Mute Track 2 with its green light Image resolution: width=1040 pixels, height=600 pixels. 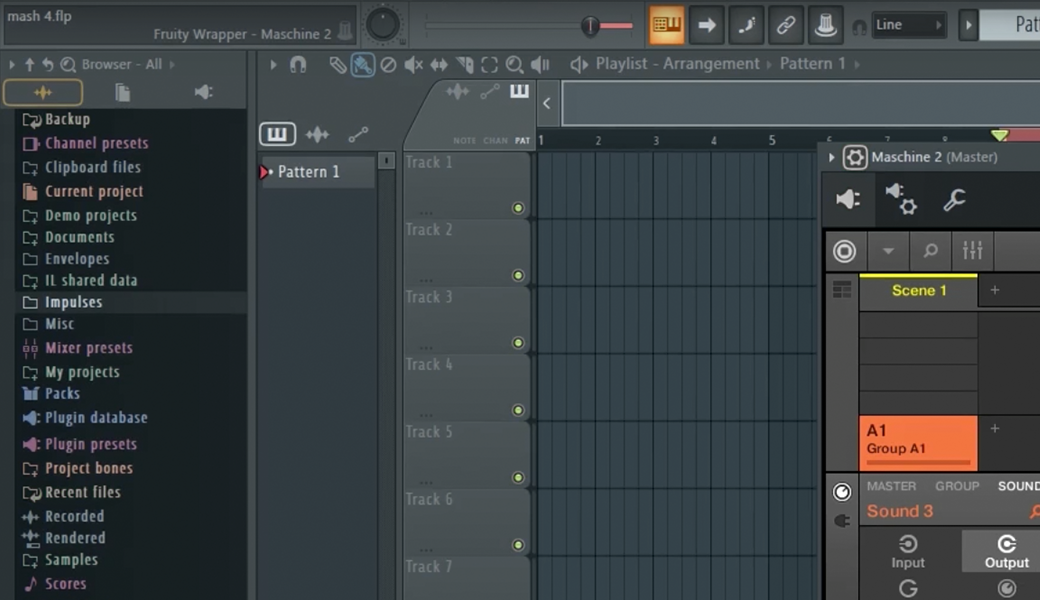point(518,275)
